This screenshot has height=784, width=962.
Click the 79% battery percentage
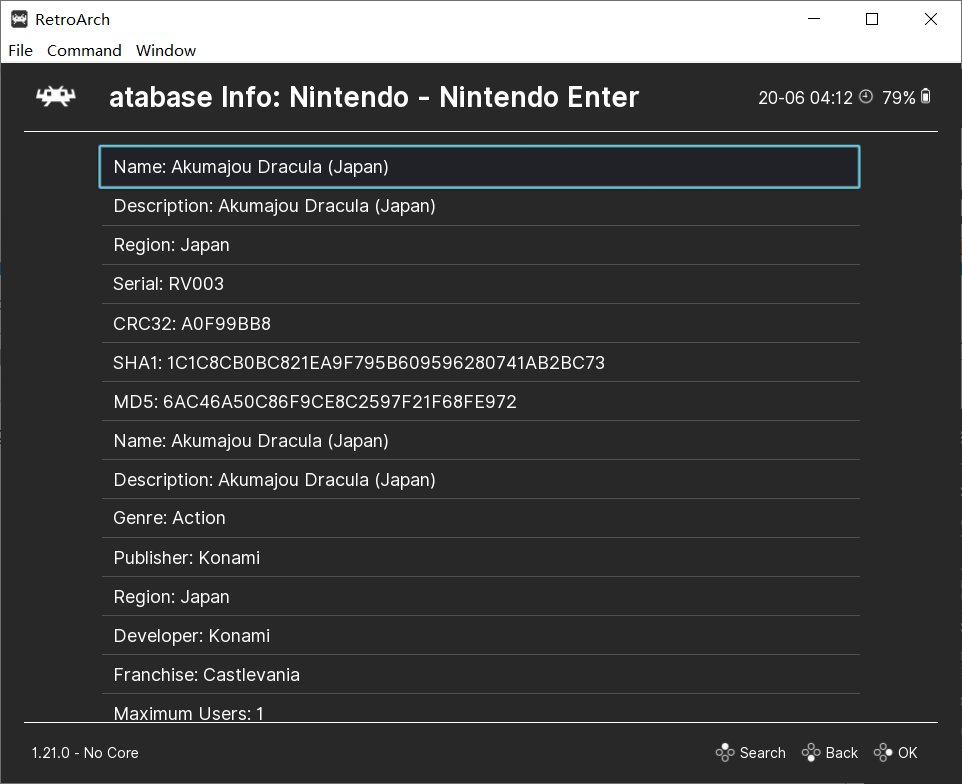pos(899,98)
